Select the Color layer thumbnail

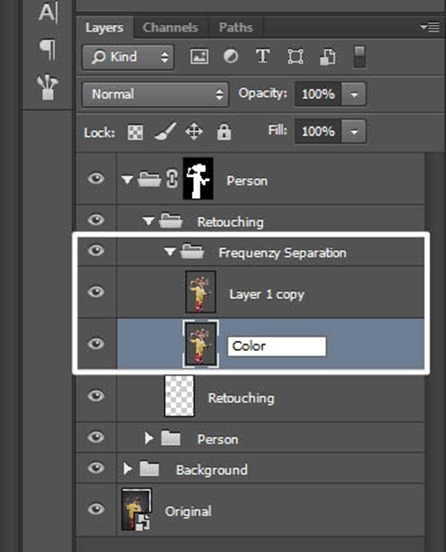tap(201, 344)
